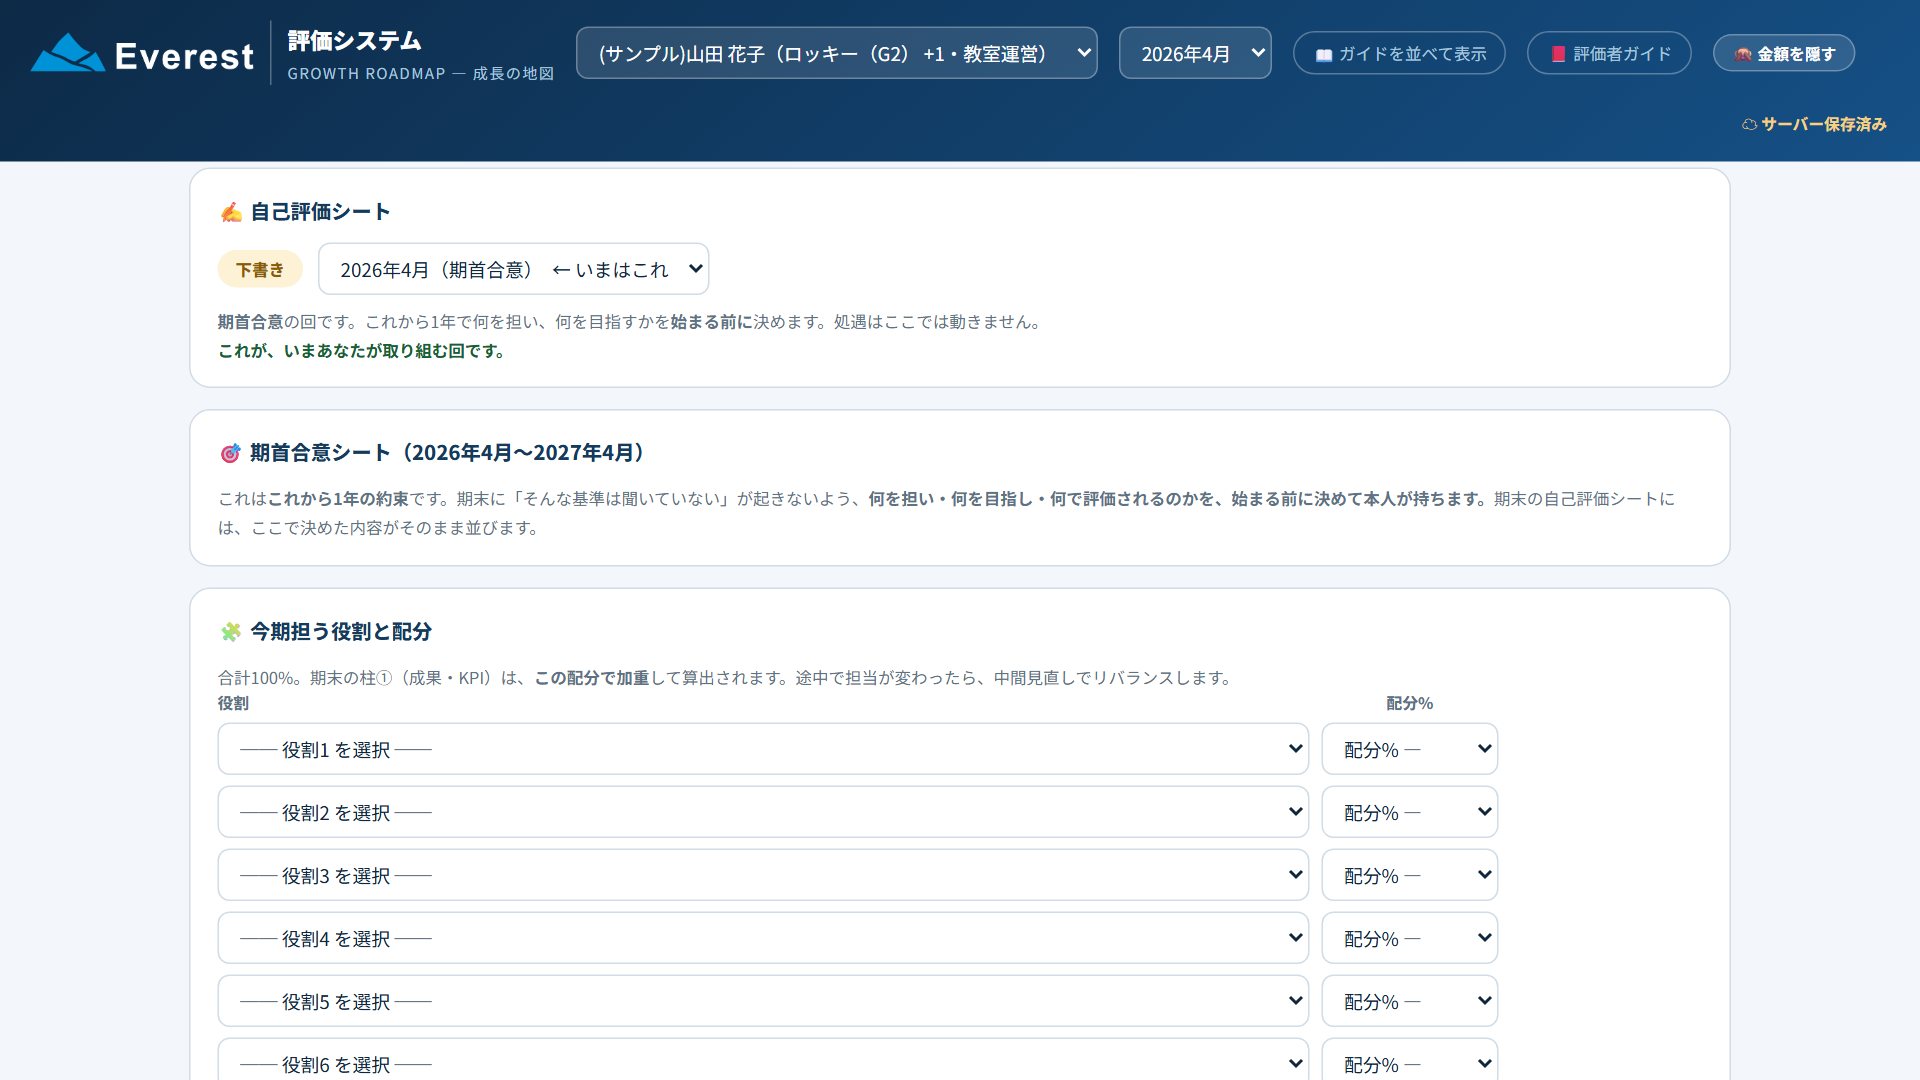Click the GROWTH ROADMAP — 成長の地図 subtitle
Image resolution: width=1920 pixels, height=1080 pixels.
tap(420, 74)
